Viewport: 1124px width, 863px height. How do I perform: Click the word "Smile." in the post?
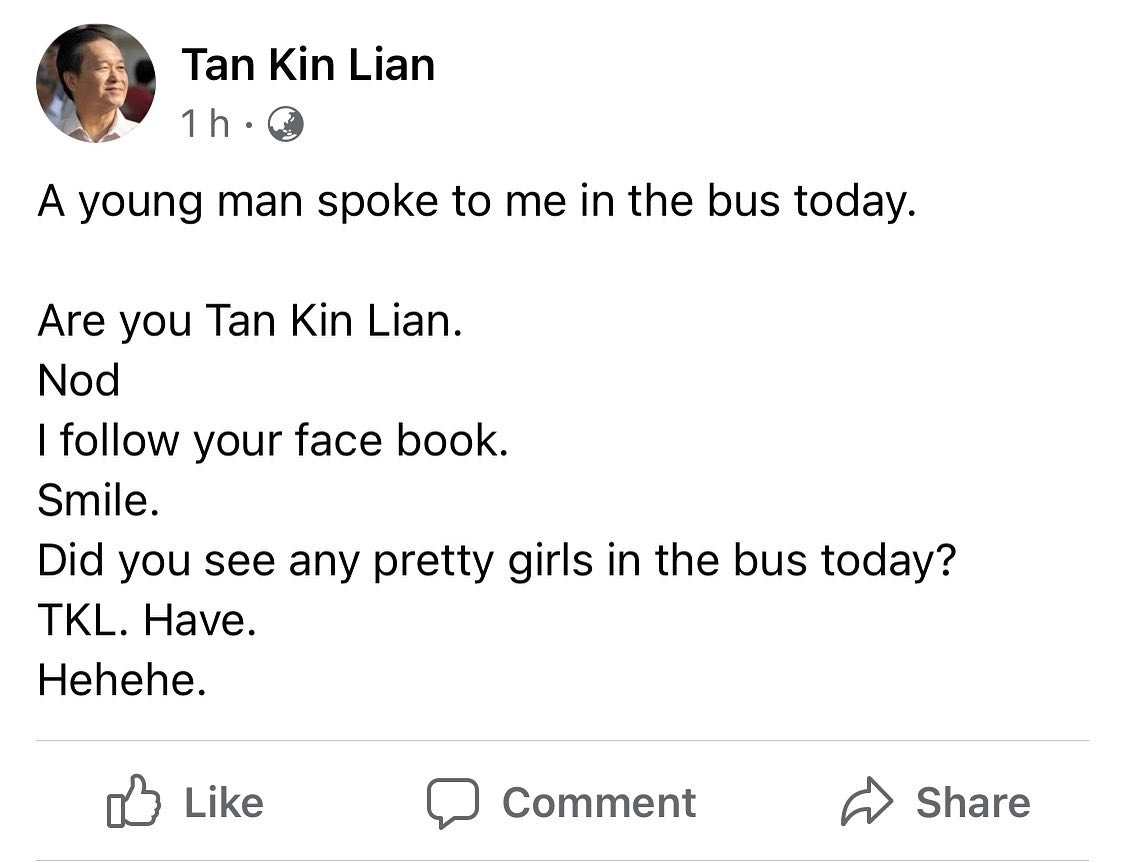[98, 500]
